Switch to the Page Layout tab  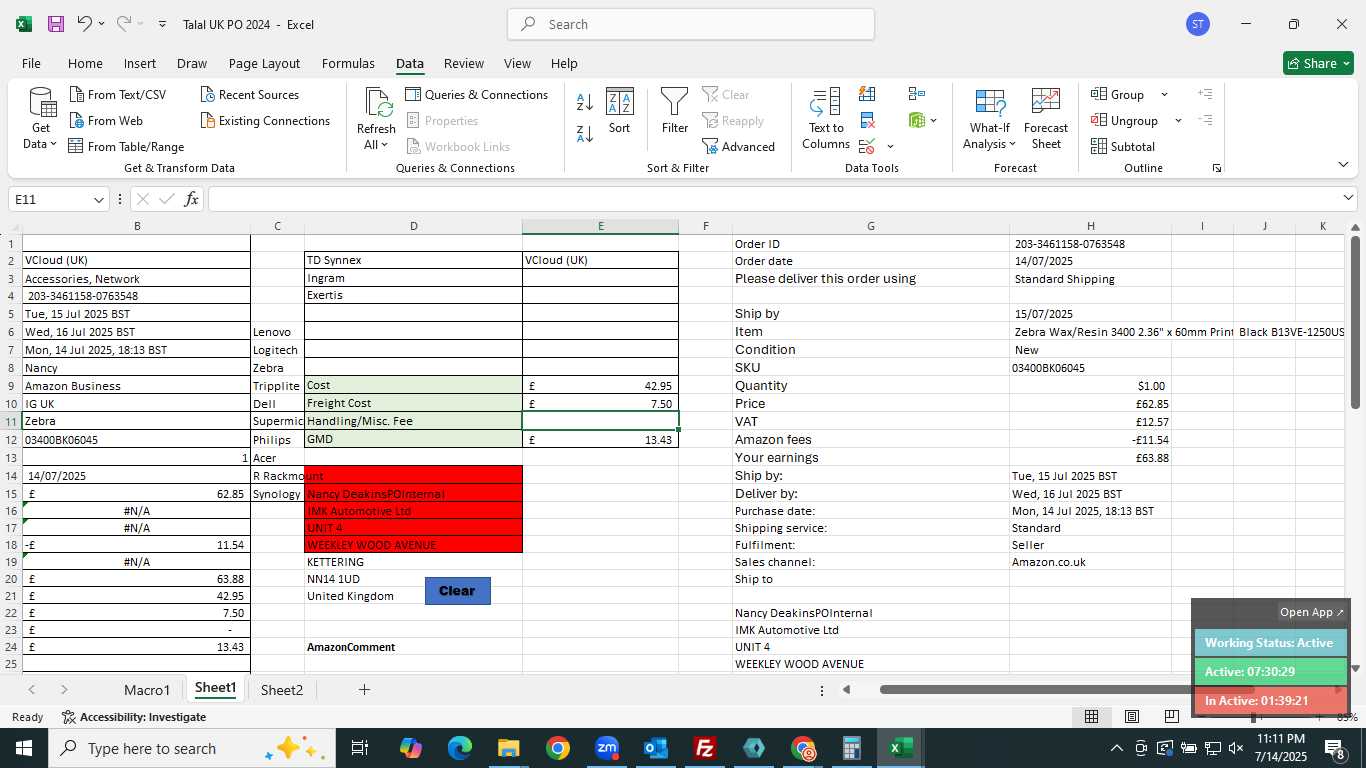click(x=264, y=63)
